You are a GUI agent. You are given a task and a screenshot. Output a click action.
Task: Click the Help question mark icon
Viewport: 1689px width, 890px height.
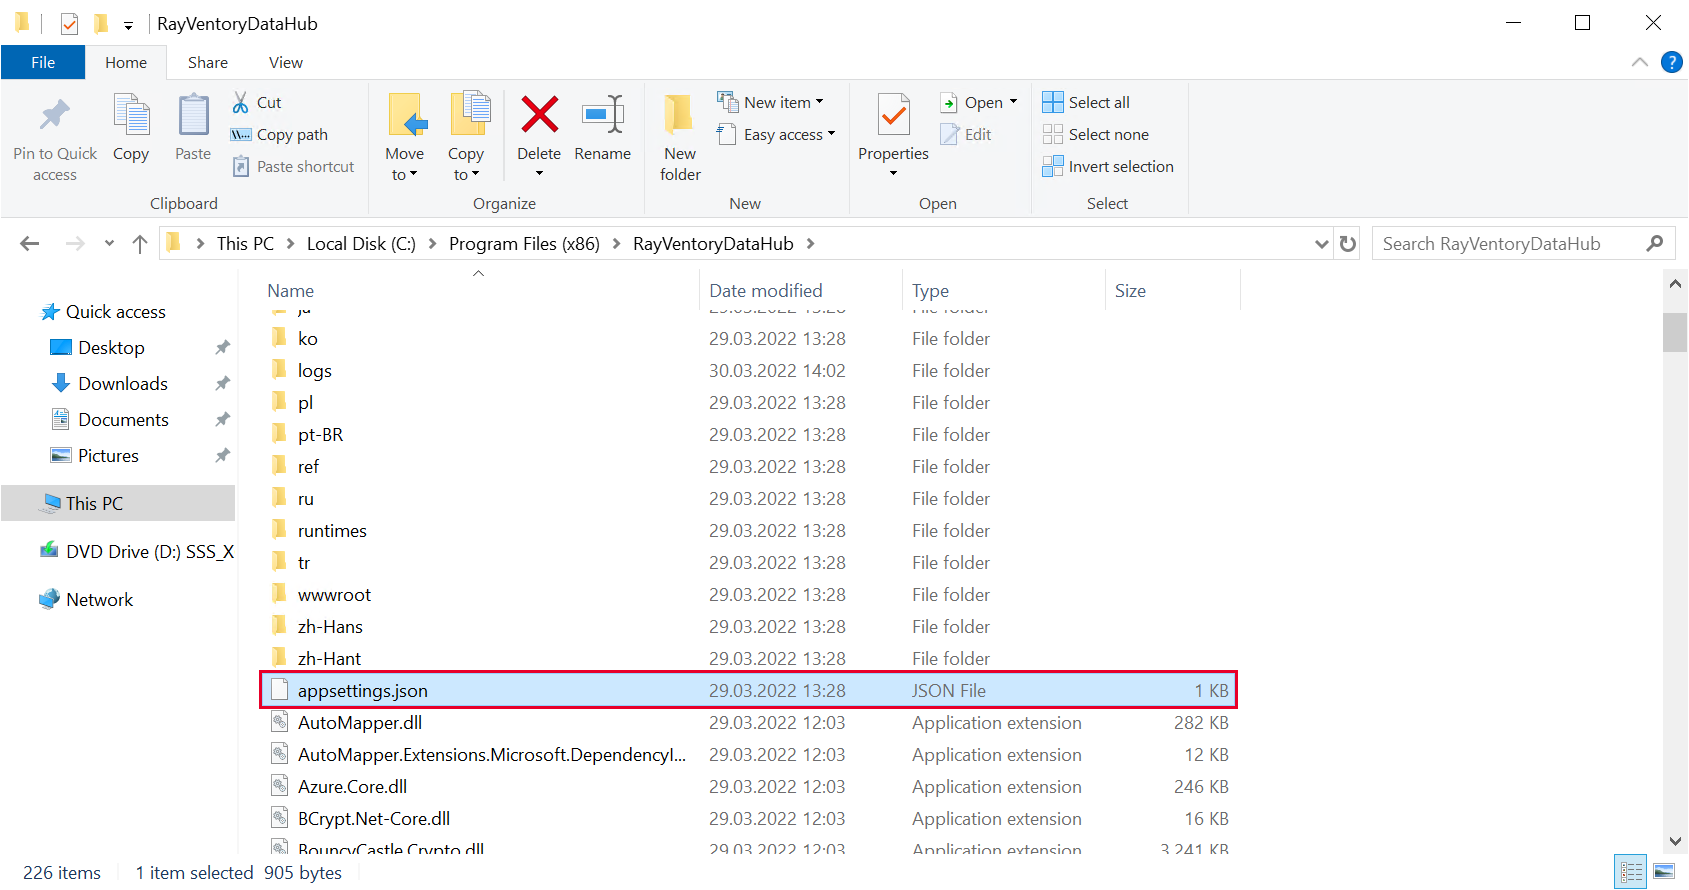click(1671, 62)
